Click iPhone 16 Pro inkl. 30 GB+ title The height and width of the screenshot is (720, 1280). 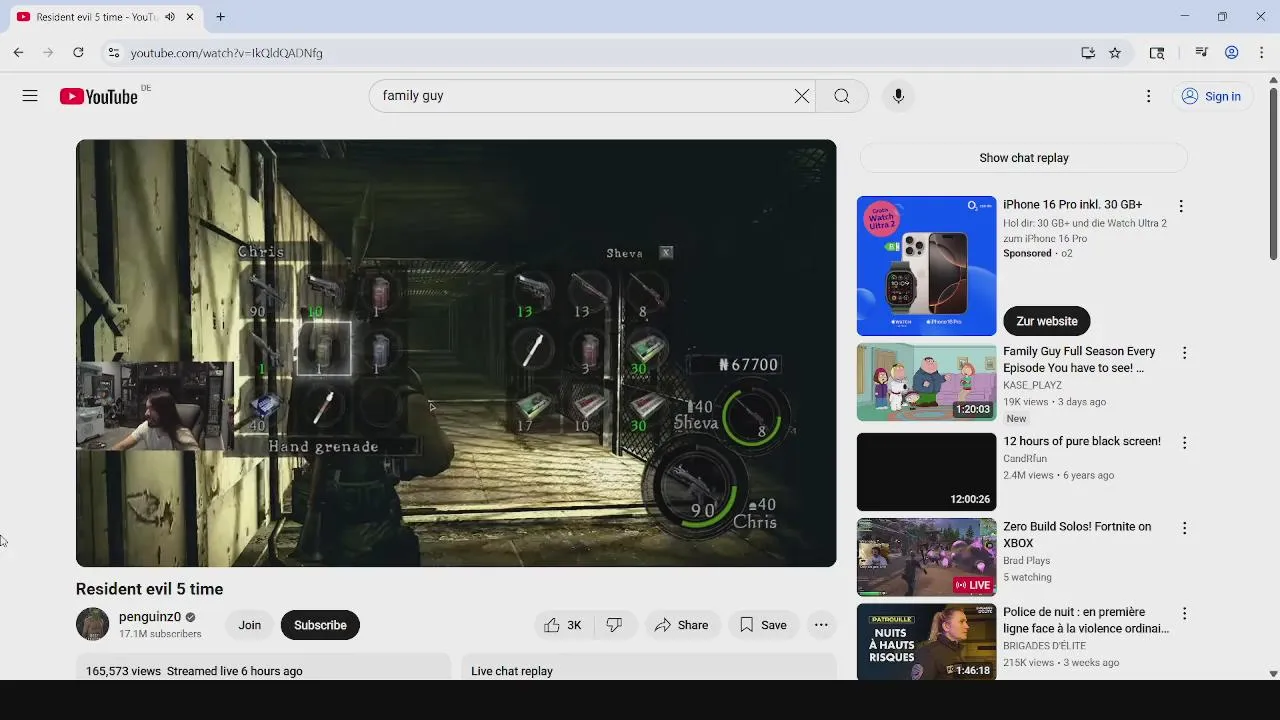(1072, 205)
